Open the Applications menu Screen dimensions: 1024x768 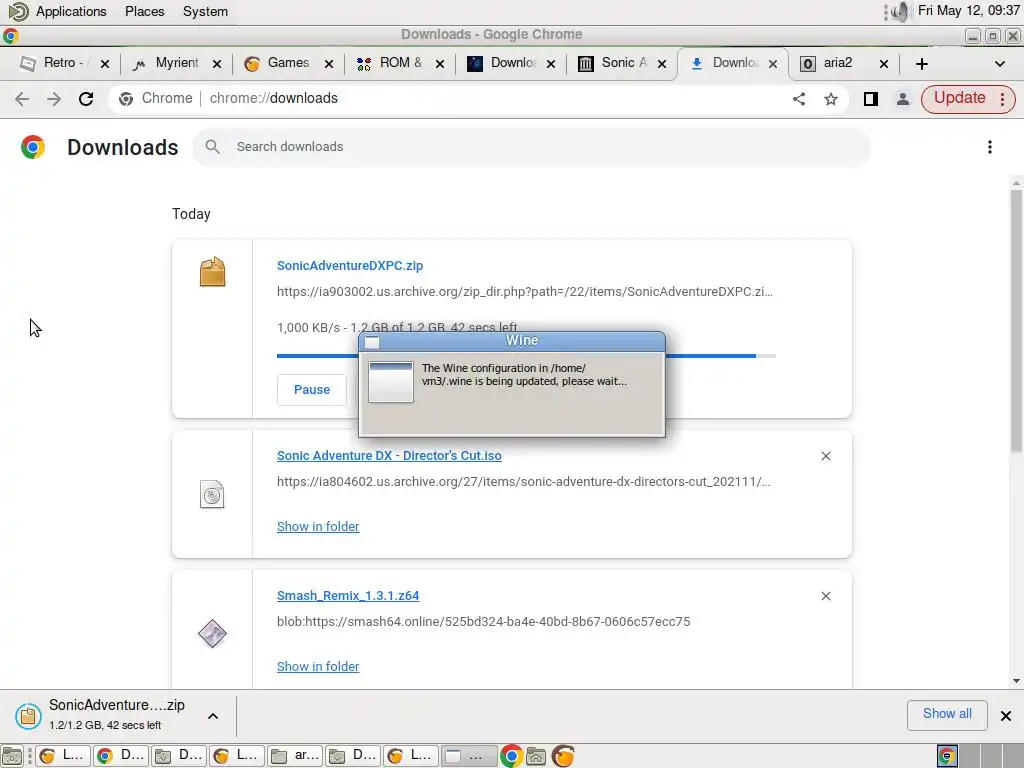click(x=71, y=11)
